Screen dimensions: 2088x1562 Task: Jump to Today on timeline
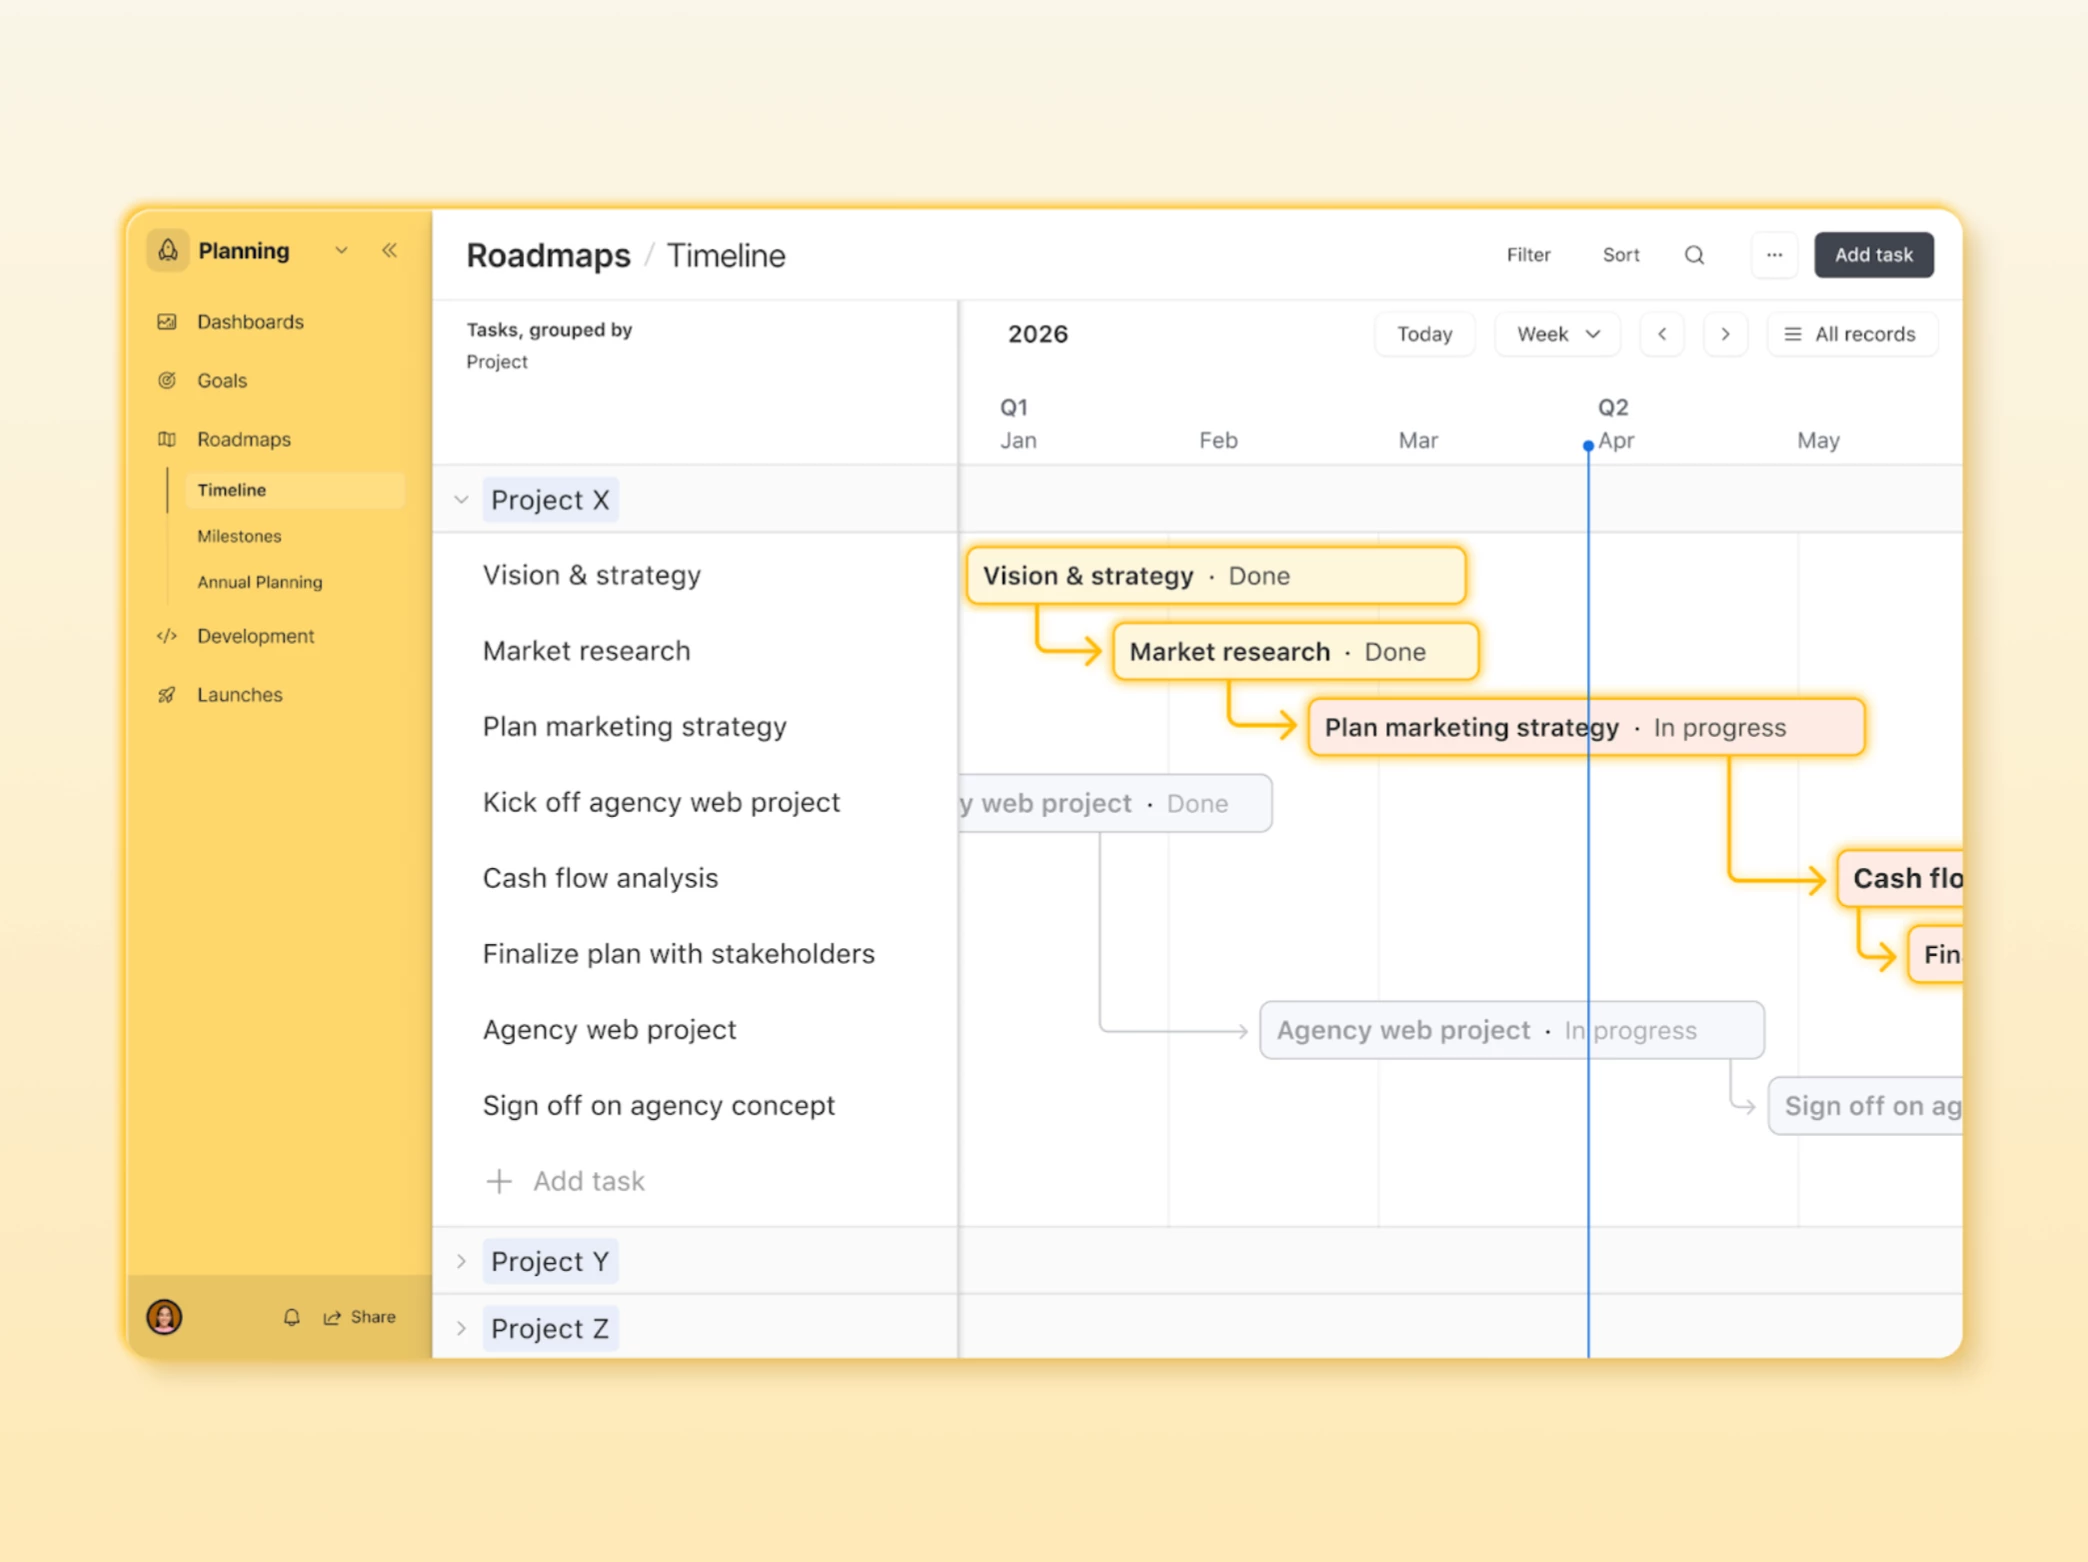pyautogui.click(x=1423, y=334)
